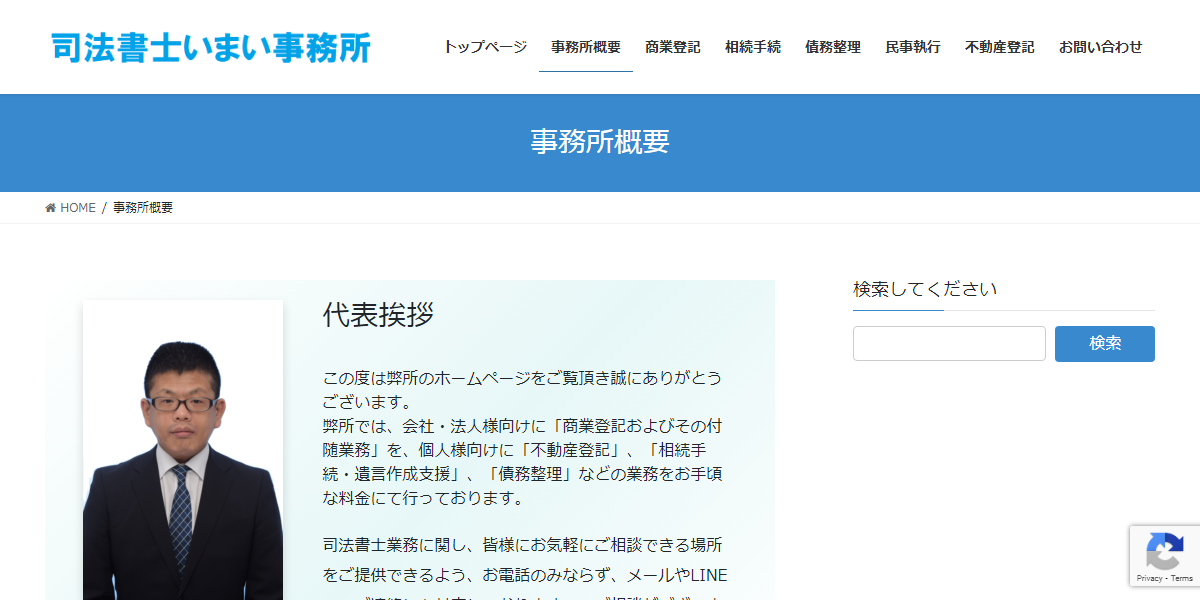Click the active 事務所概要 tab

[x=585, y=46]
